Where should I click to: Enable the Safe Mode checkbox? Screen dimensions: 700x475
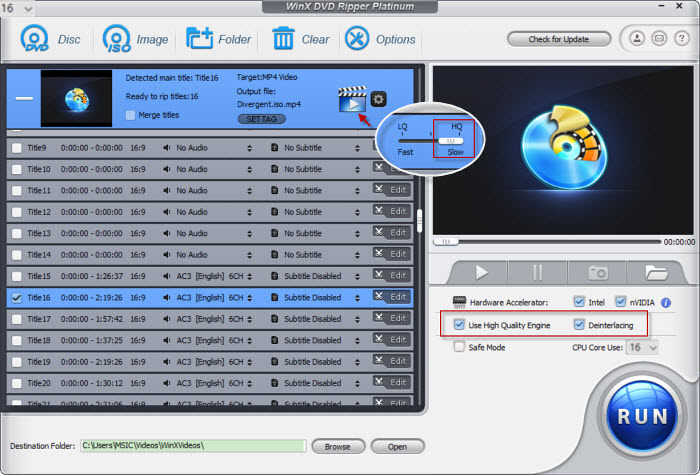coord(459,347)
